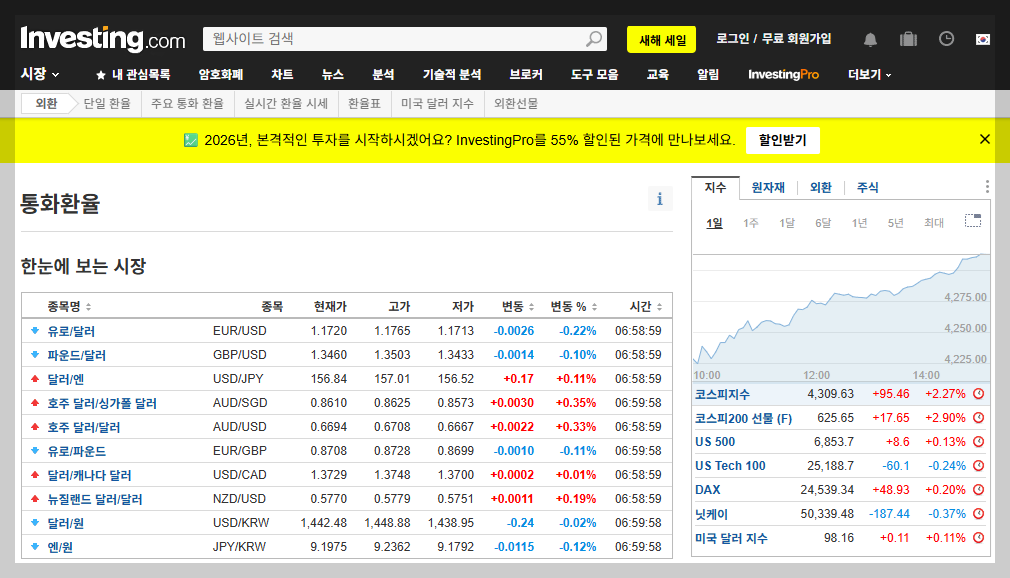Click the search magnifier icon
Screen dimensions: 1010x578
coord(594,38)
